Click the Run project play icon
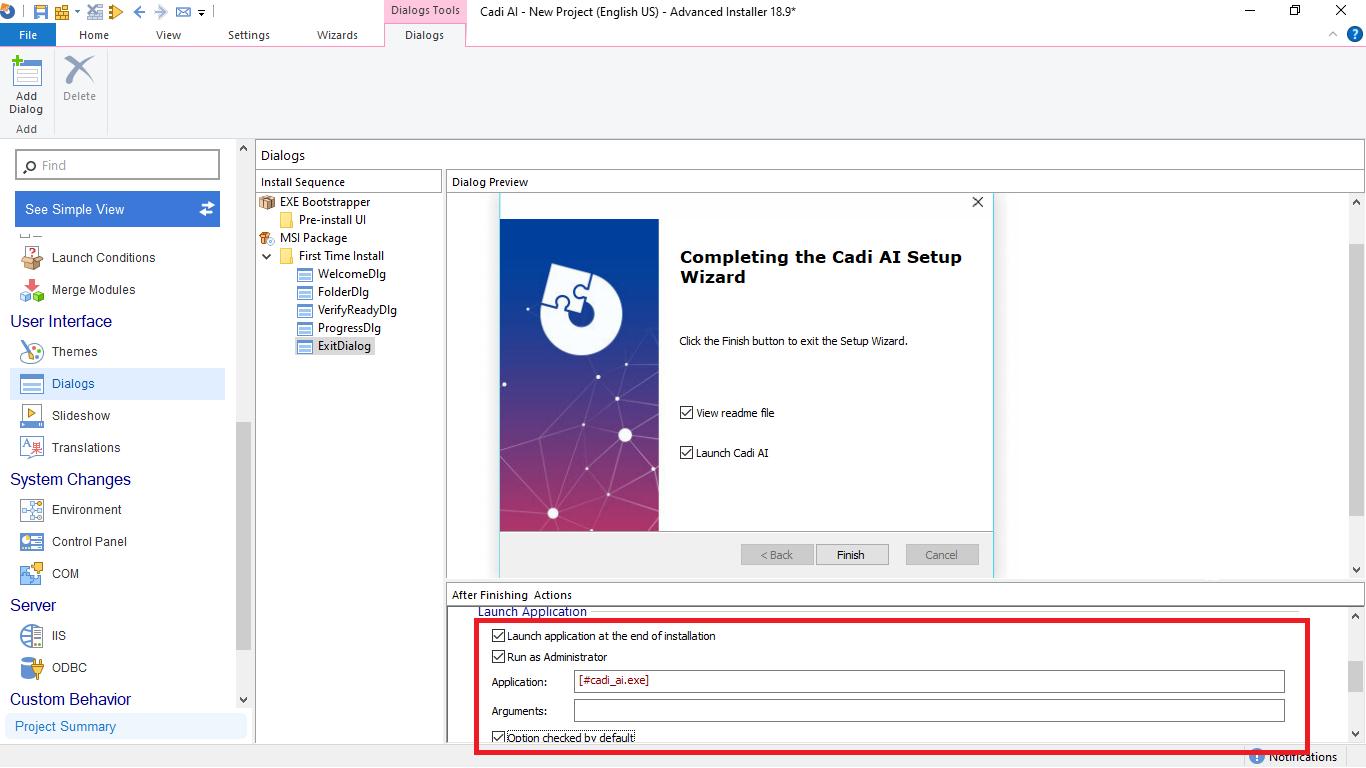Viewport: 1366px width, 768px height. [x=116, y=12]
